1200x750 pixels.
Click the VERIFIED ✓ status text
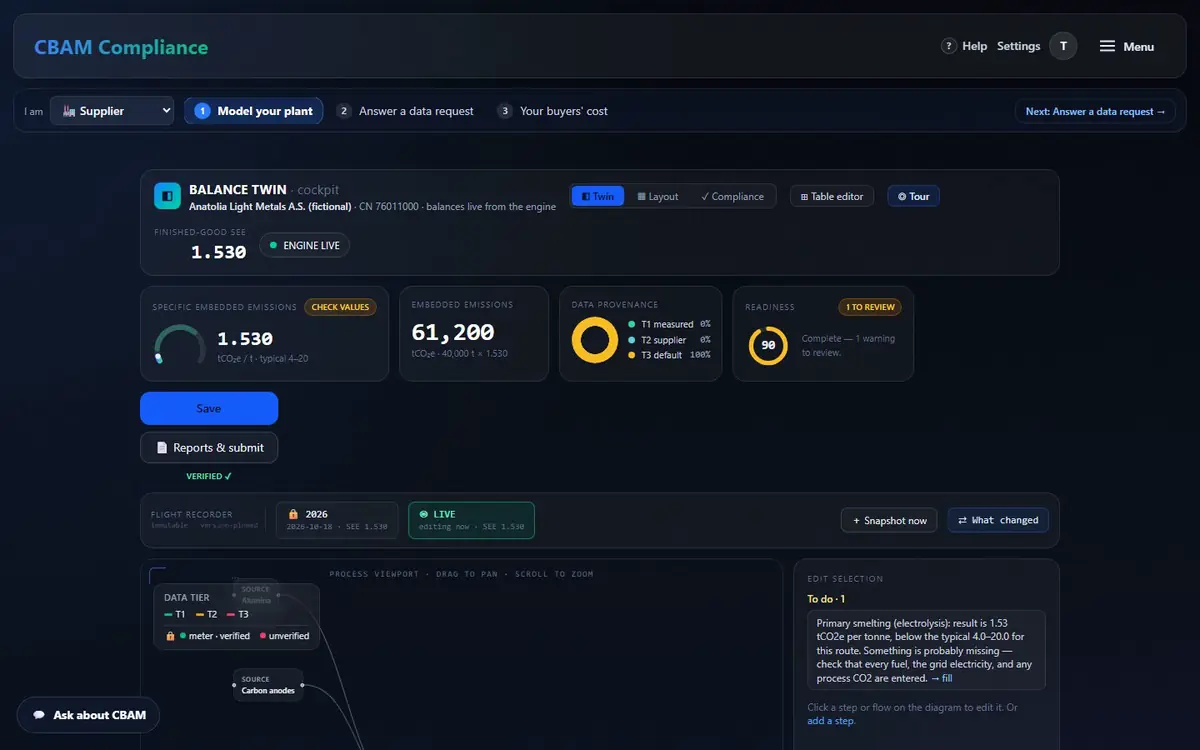click(x=209, y=476)
